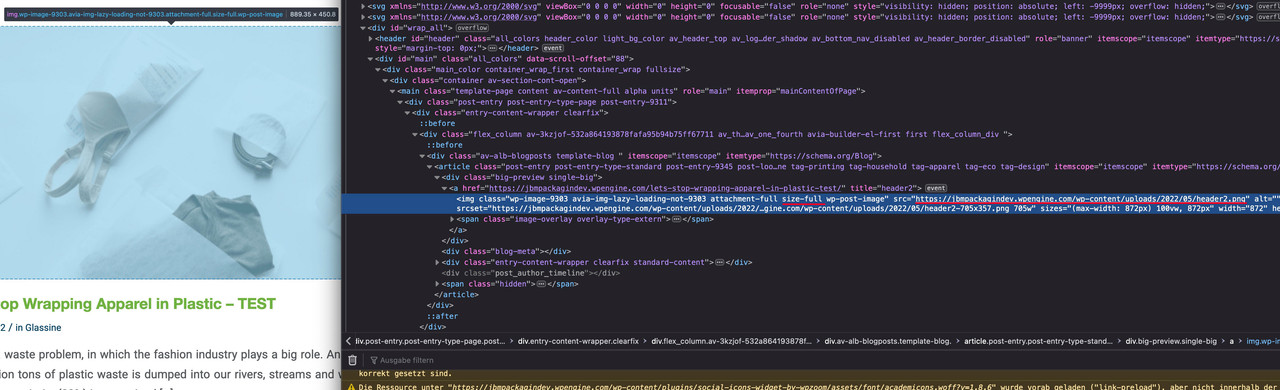The image size is (1280, 390).
Task: Expand the span class hidden node
Action: [437, 283]
